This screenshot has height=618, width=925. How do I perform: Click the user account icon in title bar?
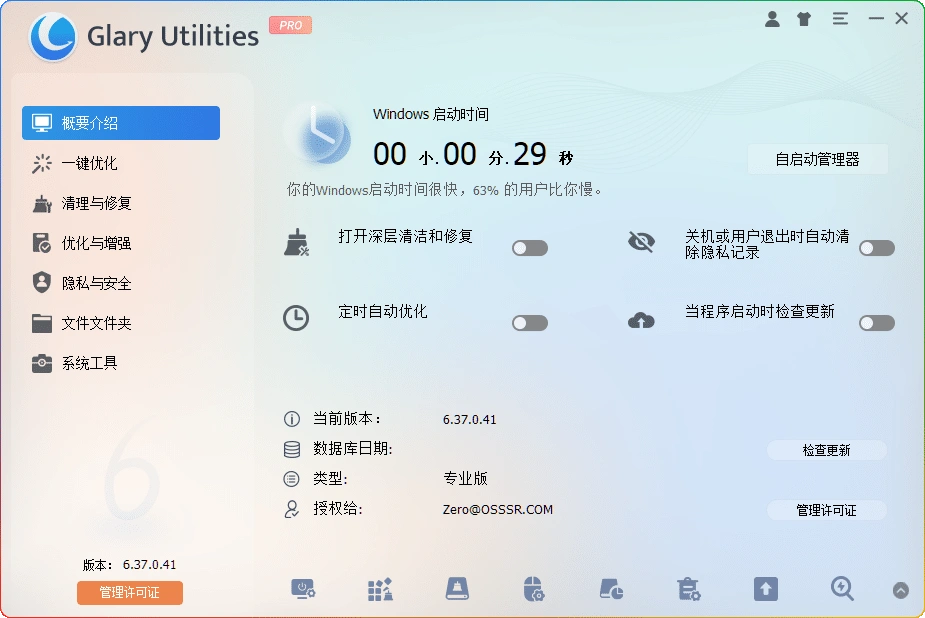(772, 18)
